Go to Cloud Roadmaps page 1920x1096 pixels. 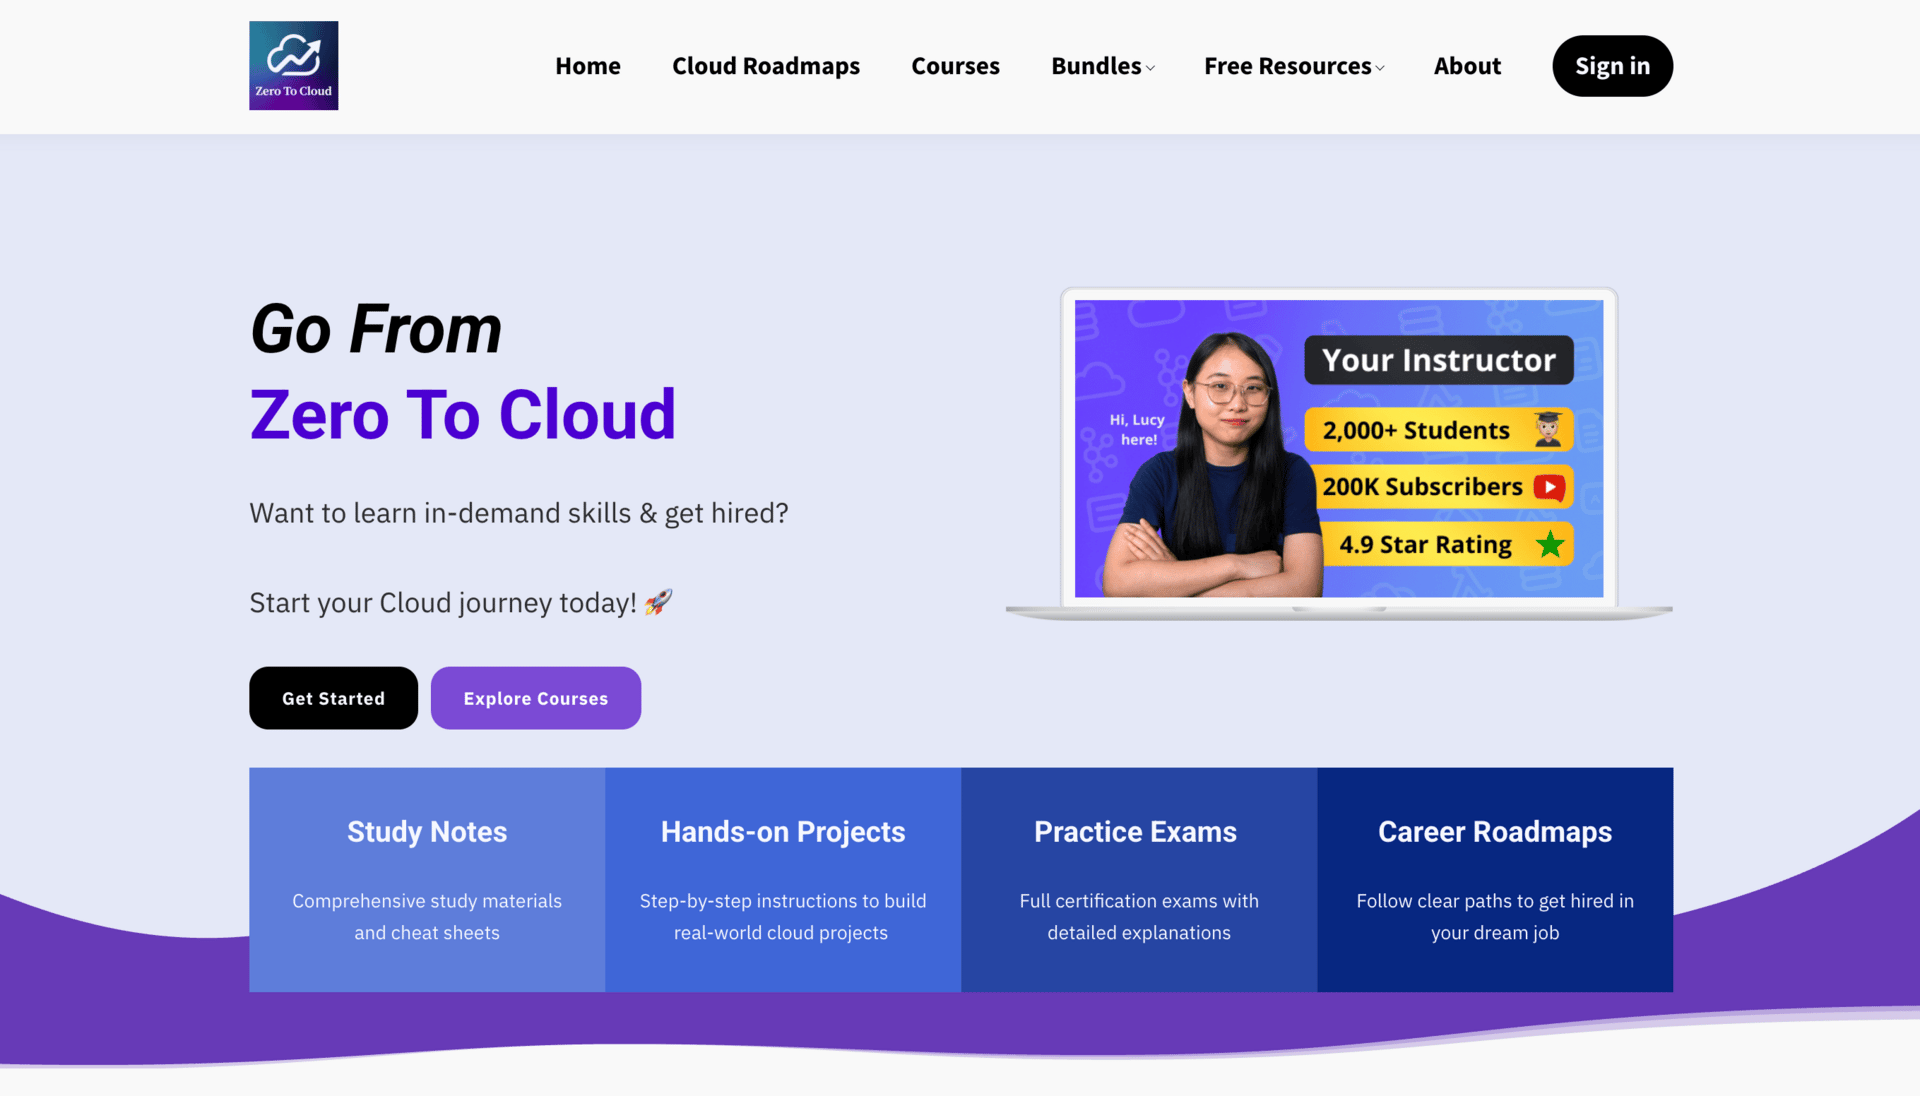[x=766, y=66]
